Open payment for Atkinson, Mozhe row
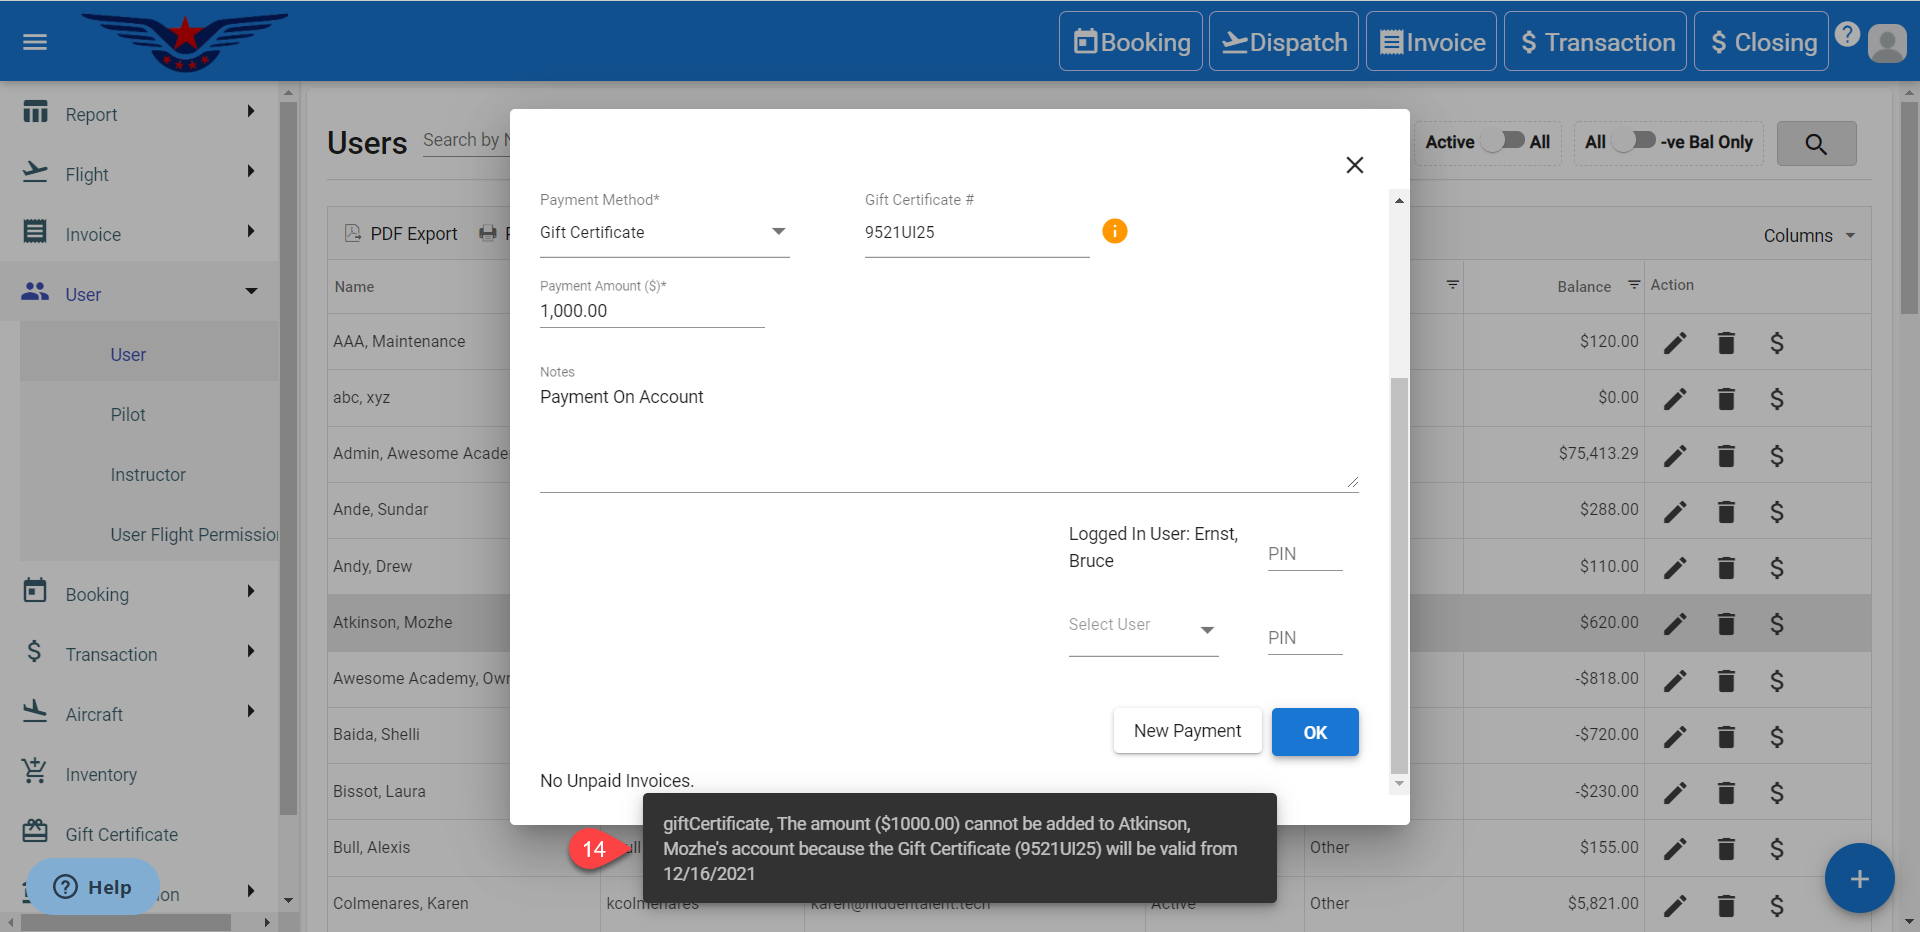This screenshot has height=932, width=1920. pyautogui.click(x=1777, y=624)
